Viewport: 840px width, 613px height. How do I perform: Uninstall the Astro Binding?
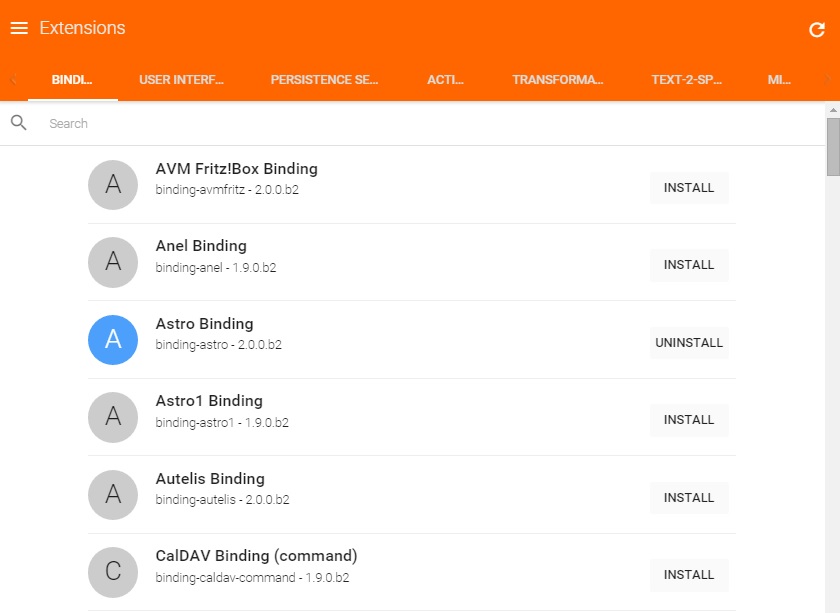click(689, 343)
